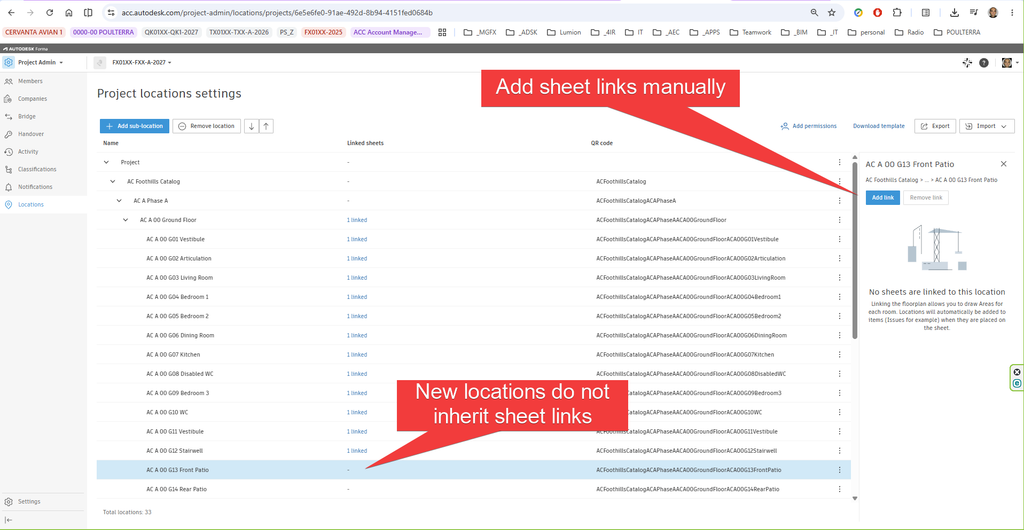Click the Remove location button

click(206, 126)
